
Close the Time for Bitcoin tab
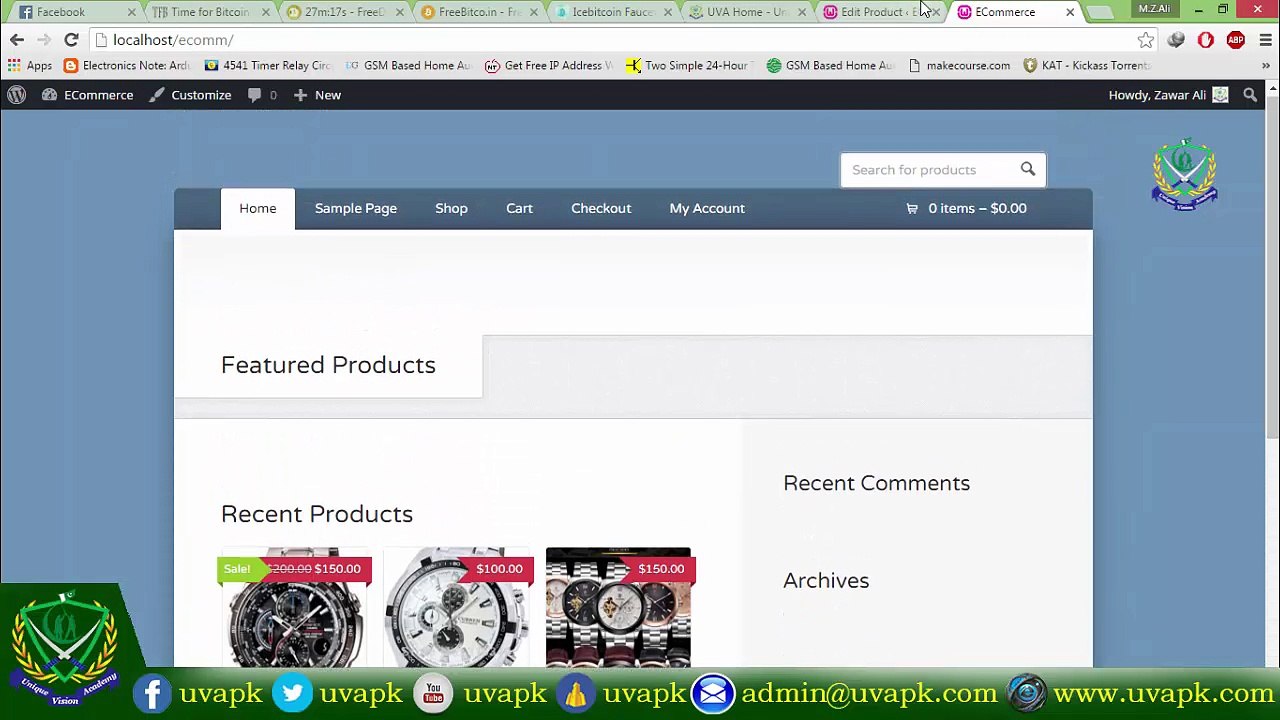pos(265,12)
